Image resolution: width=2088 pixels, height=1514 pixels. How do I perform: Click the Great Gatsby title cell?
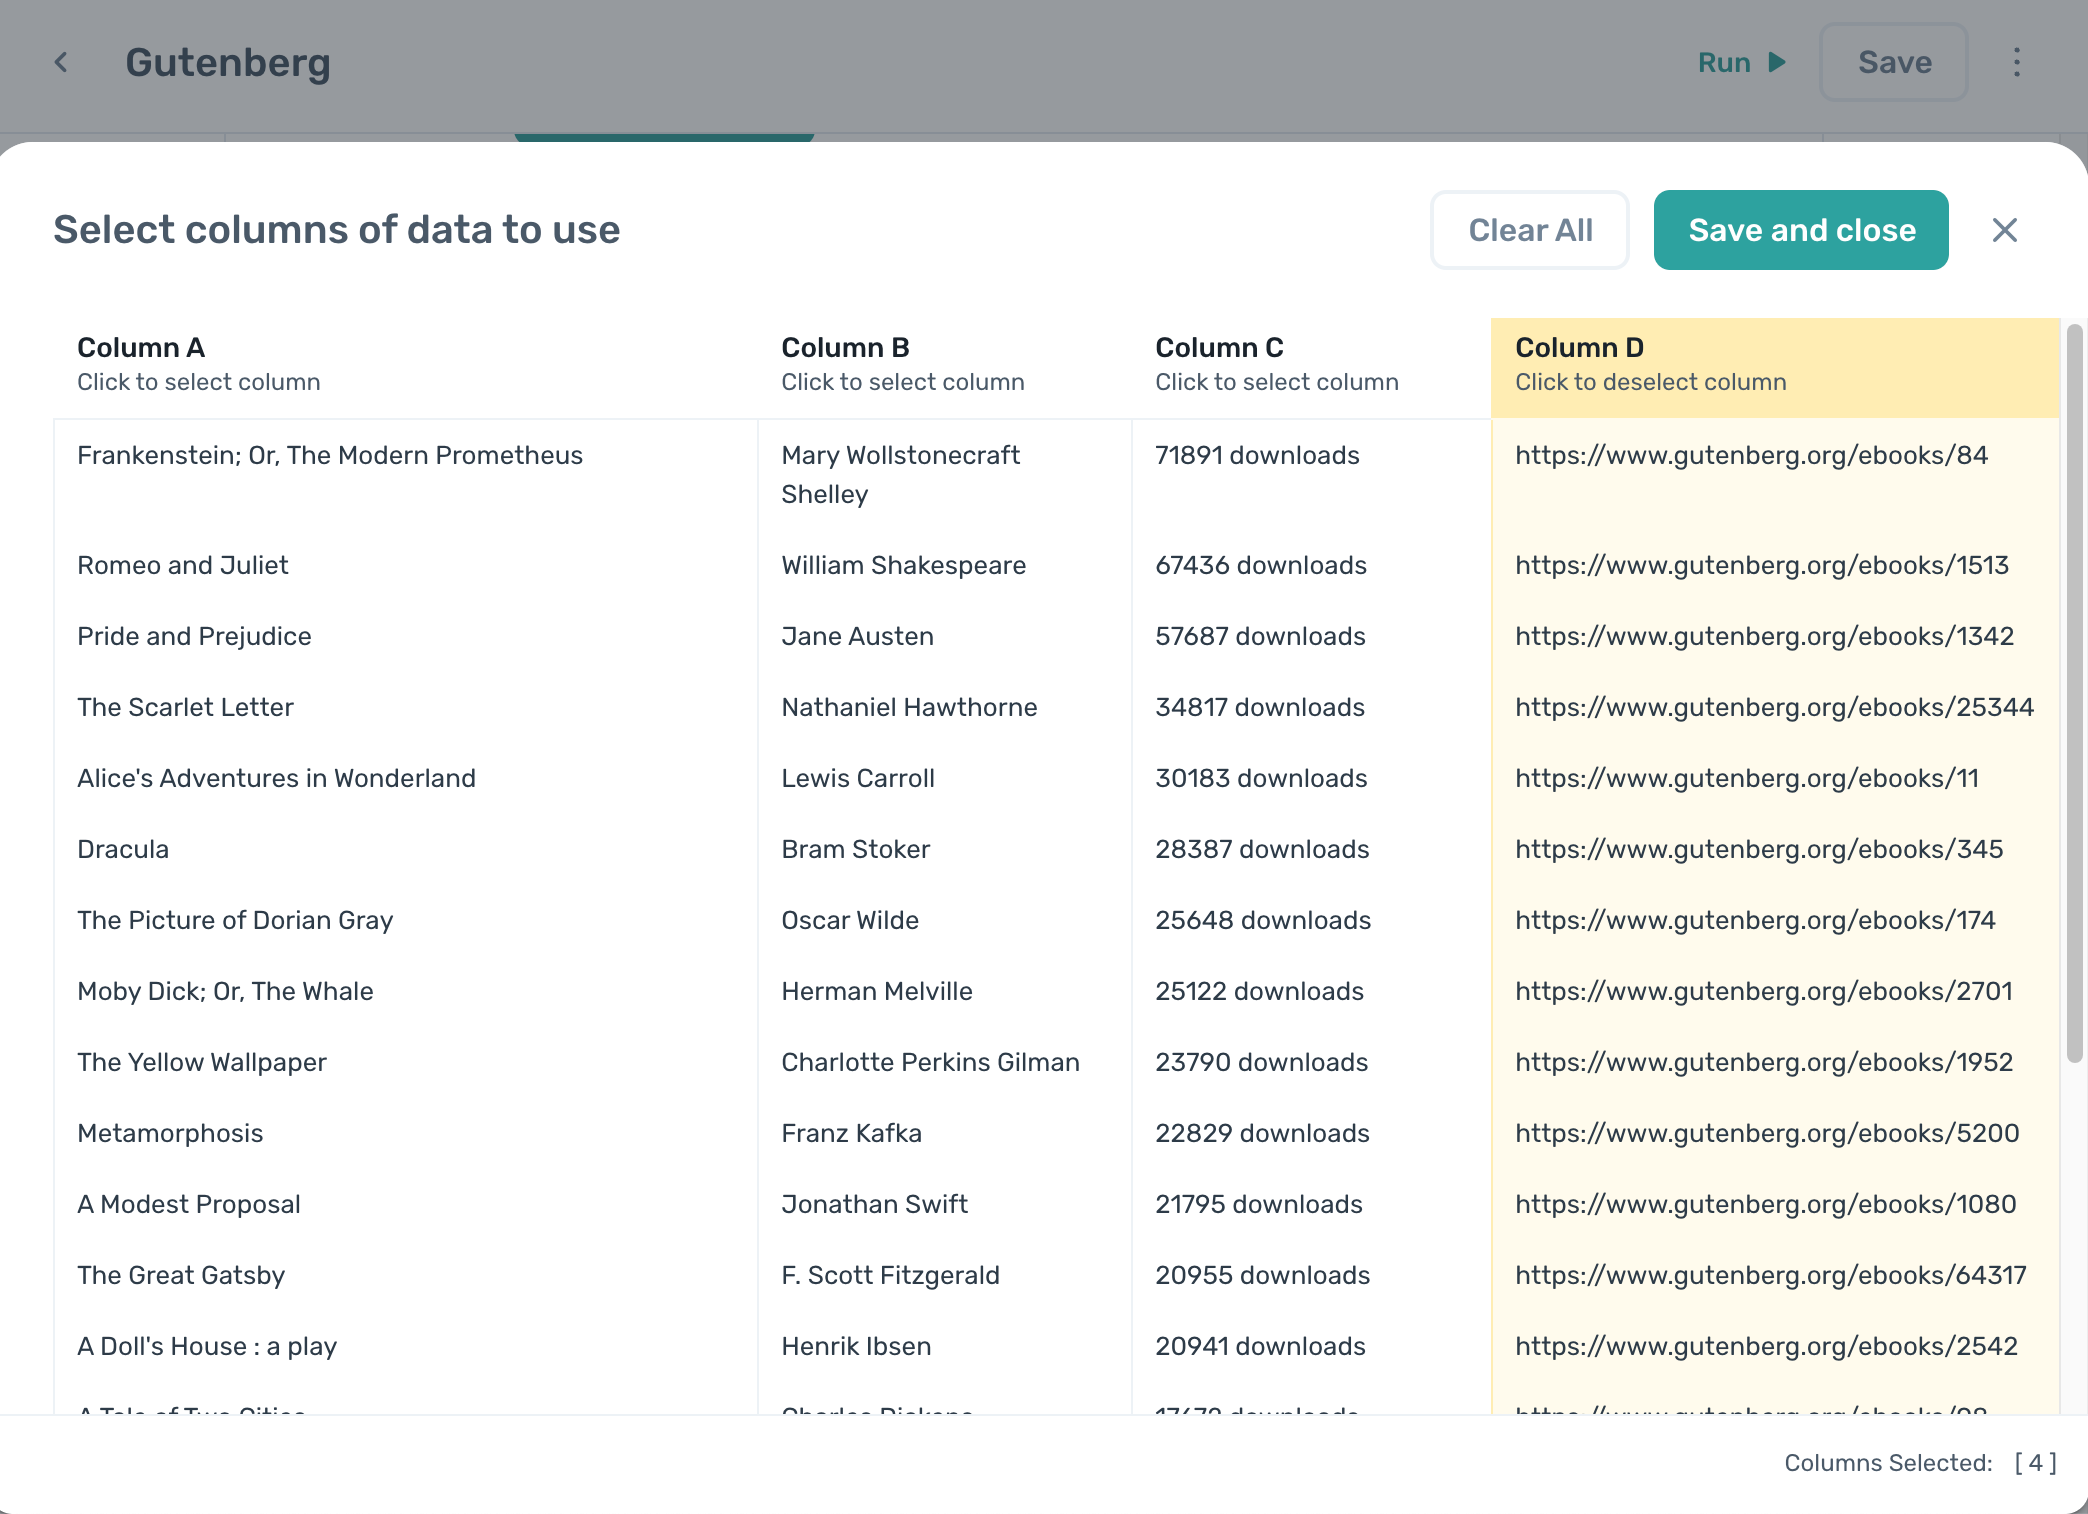pyautogui.click(x=181, y=1275)
